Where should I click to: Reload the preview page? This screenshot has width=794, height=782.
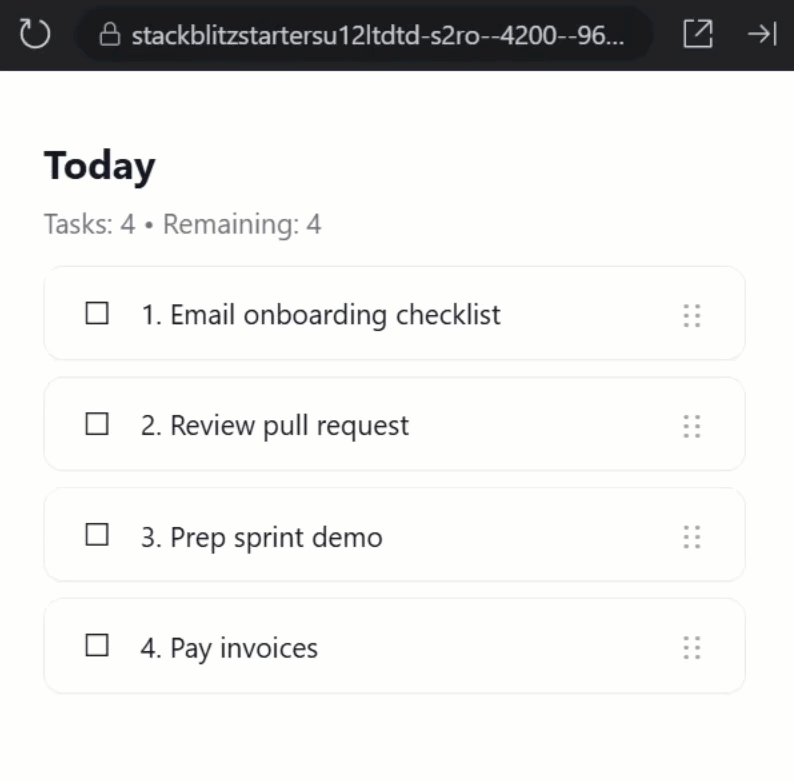35,35
